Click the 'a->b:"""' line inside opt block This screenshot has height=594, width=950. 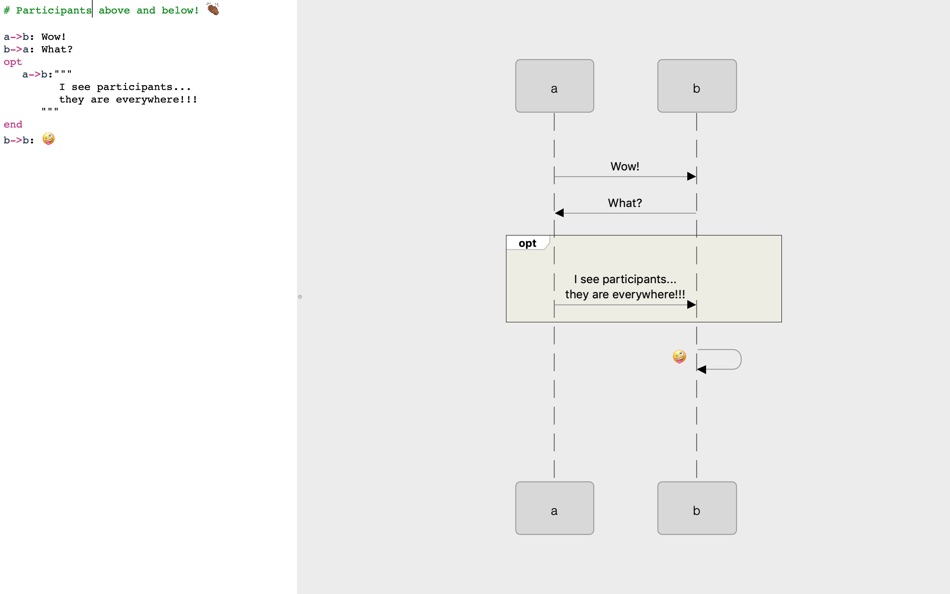47,74
